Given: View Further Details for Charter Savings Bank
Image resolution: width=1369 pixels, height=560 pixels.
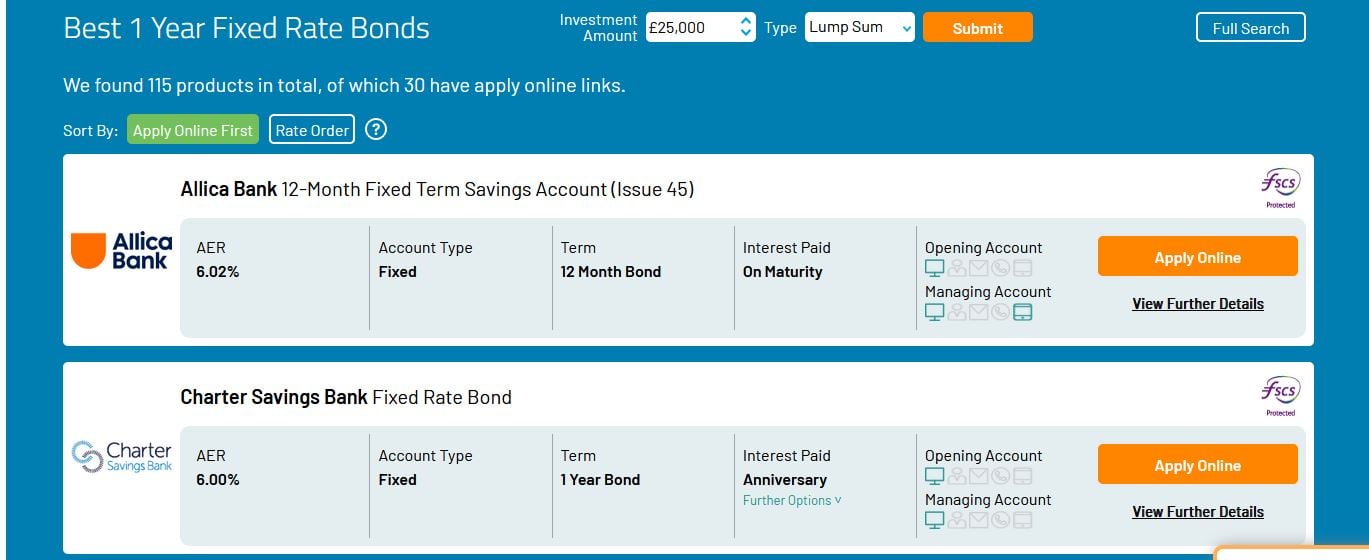Looking at the screenshot, I should (1197, 512).
